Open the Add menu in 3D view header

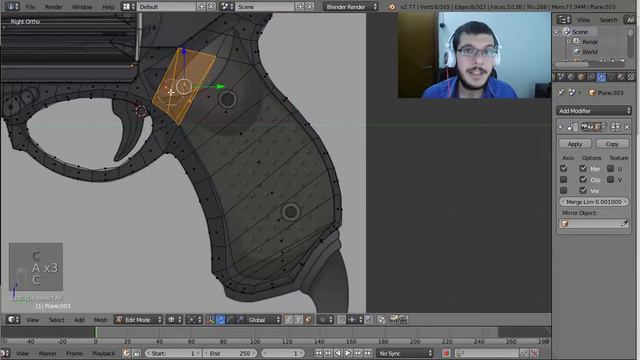79,320
